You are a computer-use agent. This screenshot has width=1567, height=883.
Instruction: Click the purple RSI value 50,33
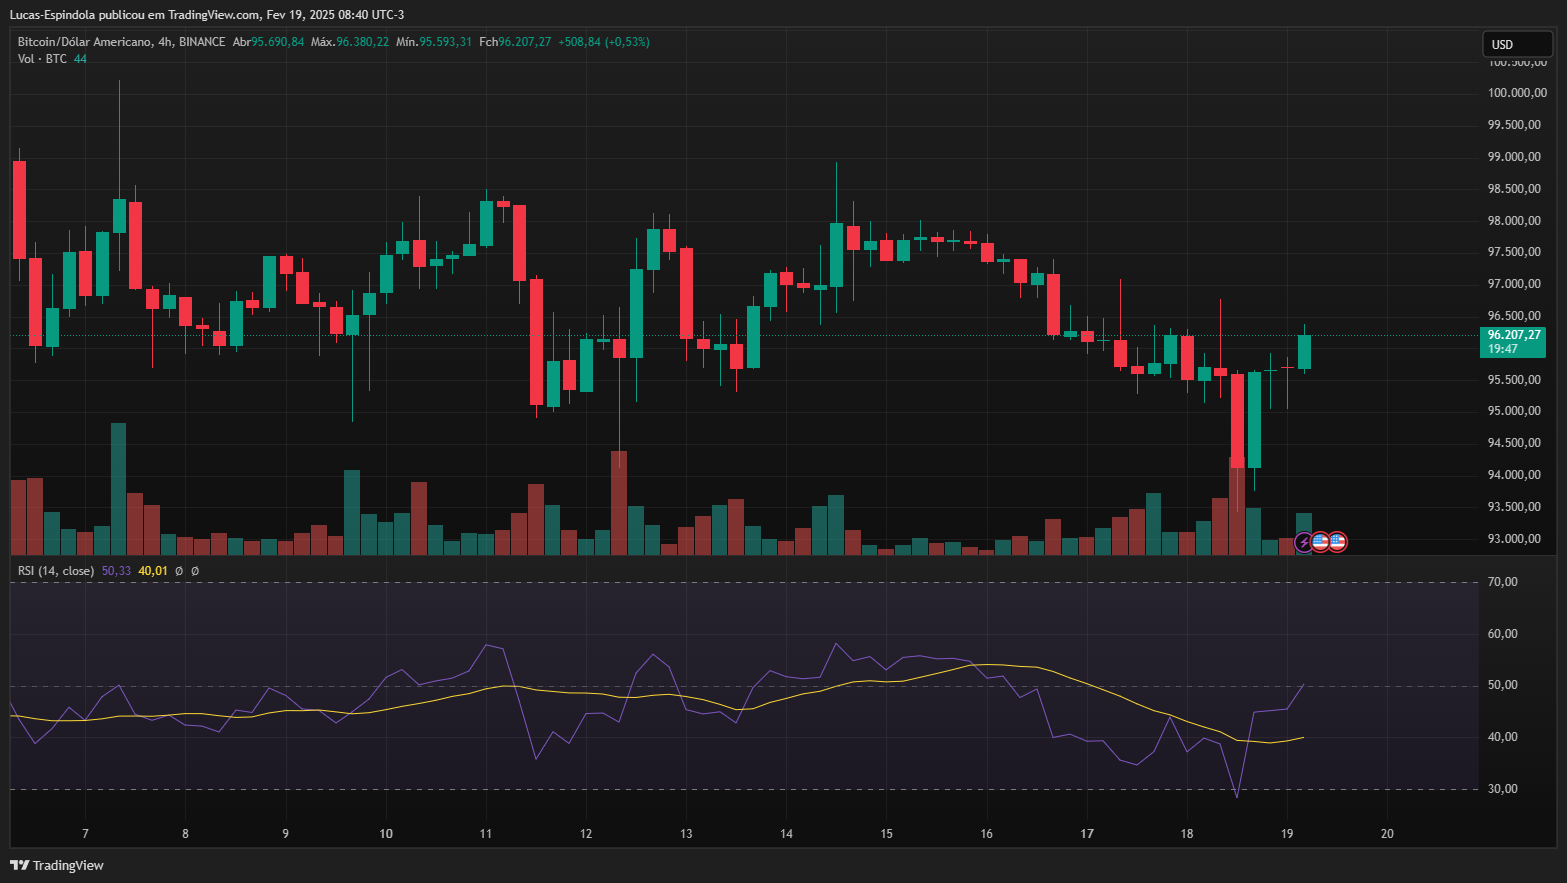coord(116,571)
